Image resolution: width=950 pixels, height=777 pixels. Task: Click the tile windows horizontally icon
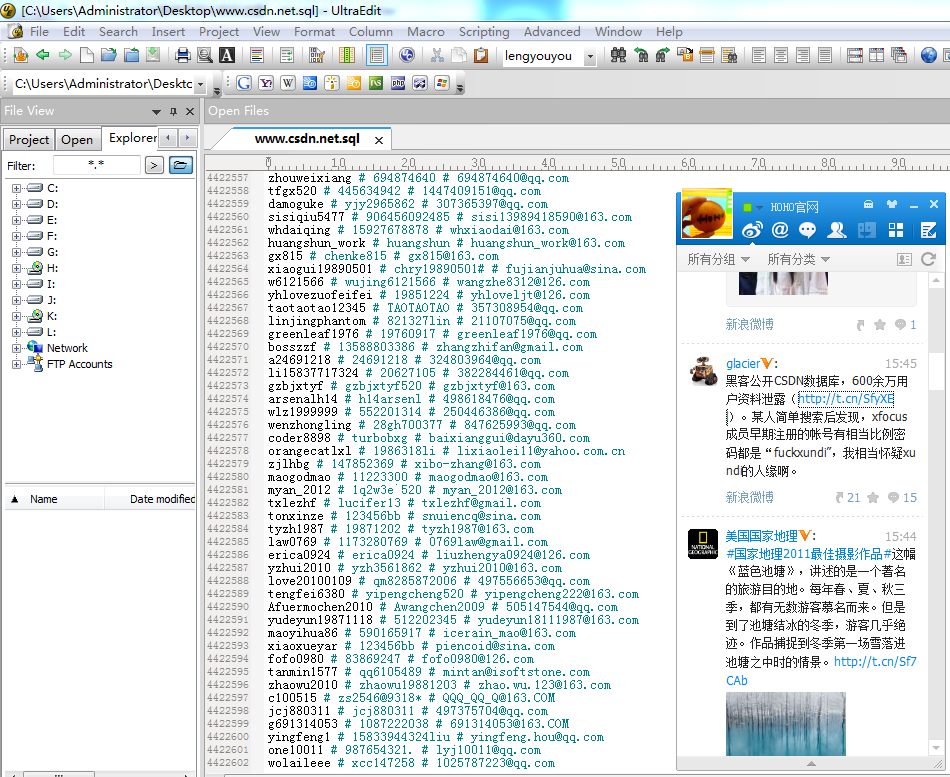(855, 56)
